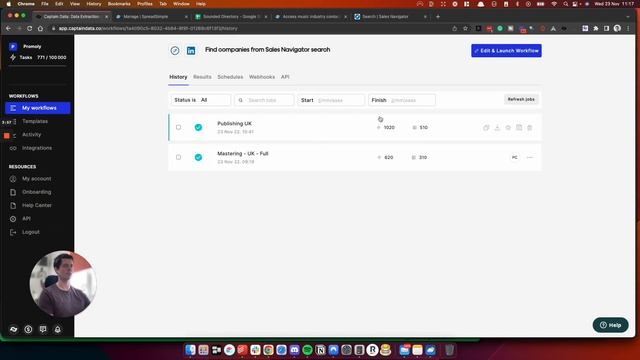Switch to the Results tab

coord(202,77)
